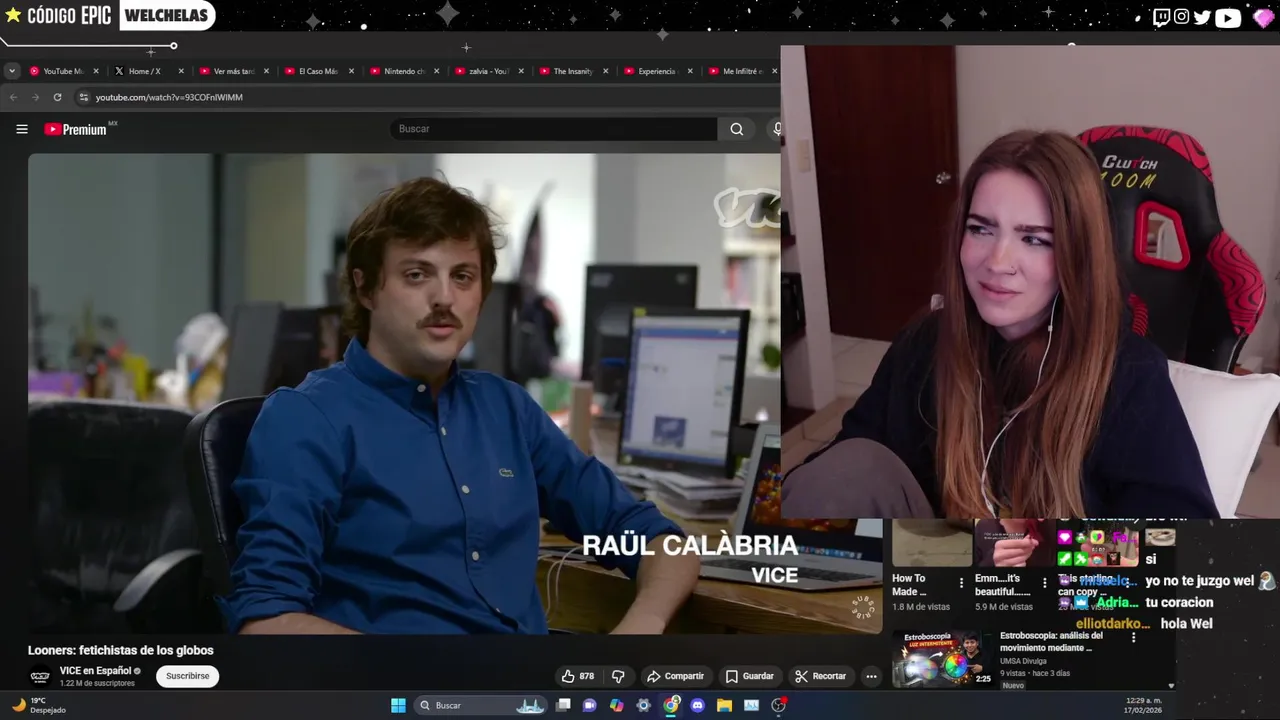View site information icon in address bar
This screenshot has height=720, width=1280.
coord(84,97)
